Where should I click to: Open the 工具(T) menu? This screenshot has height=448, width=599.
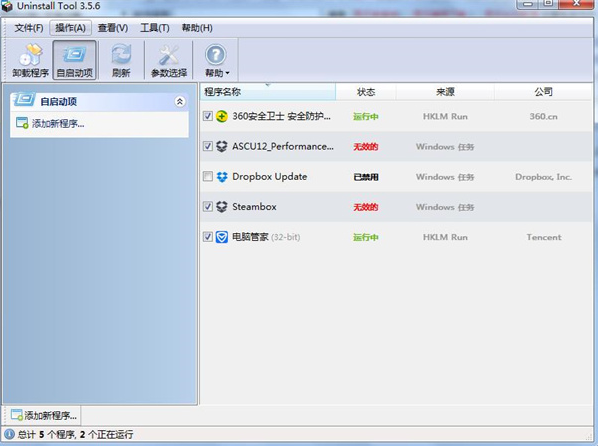155,28
